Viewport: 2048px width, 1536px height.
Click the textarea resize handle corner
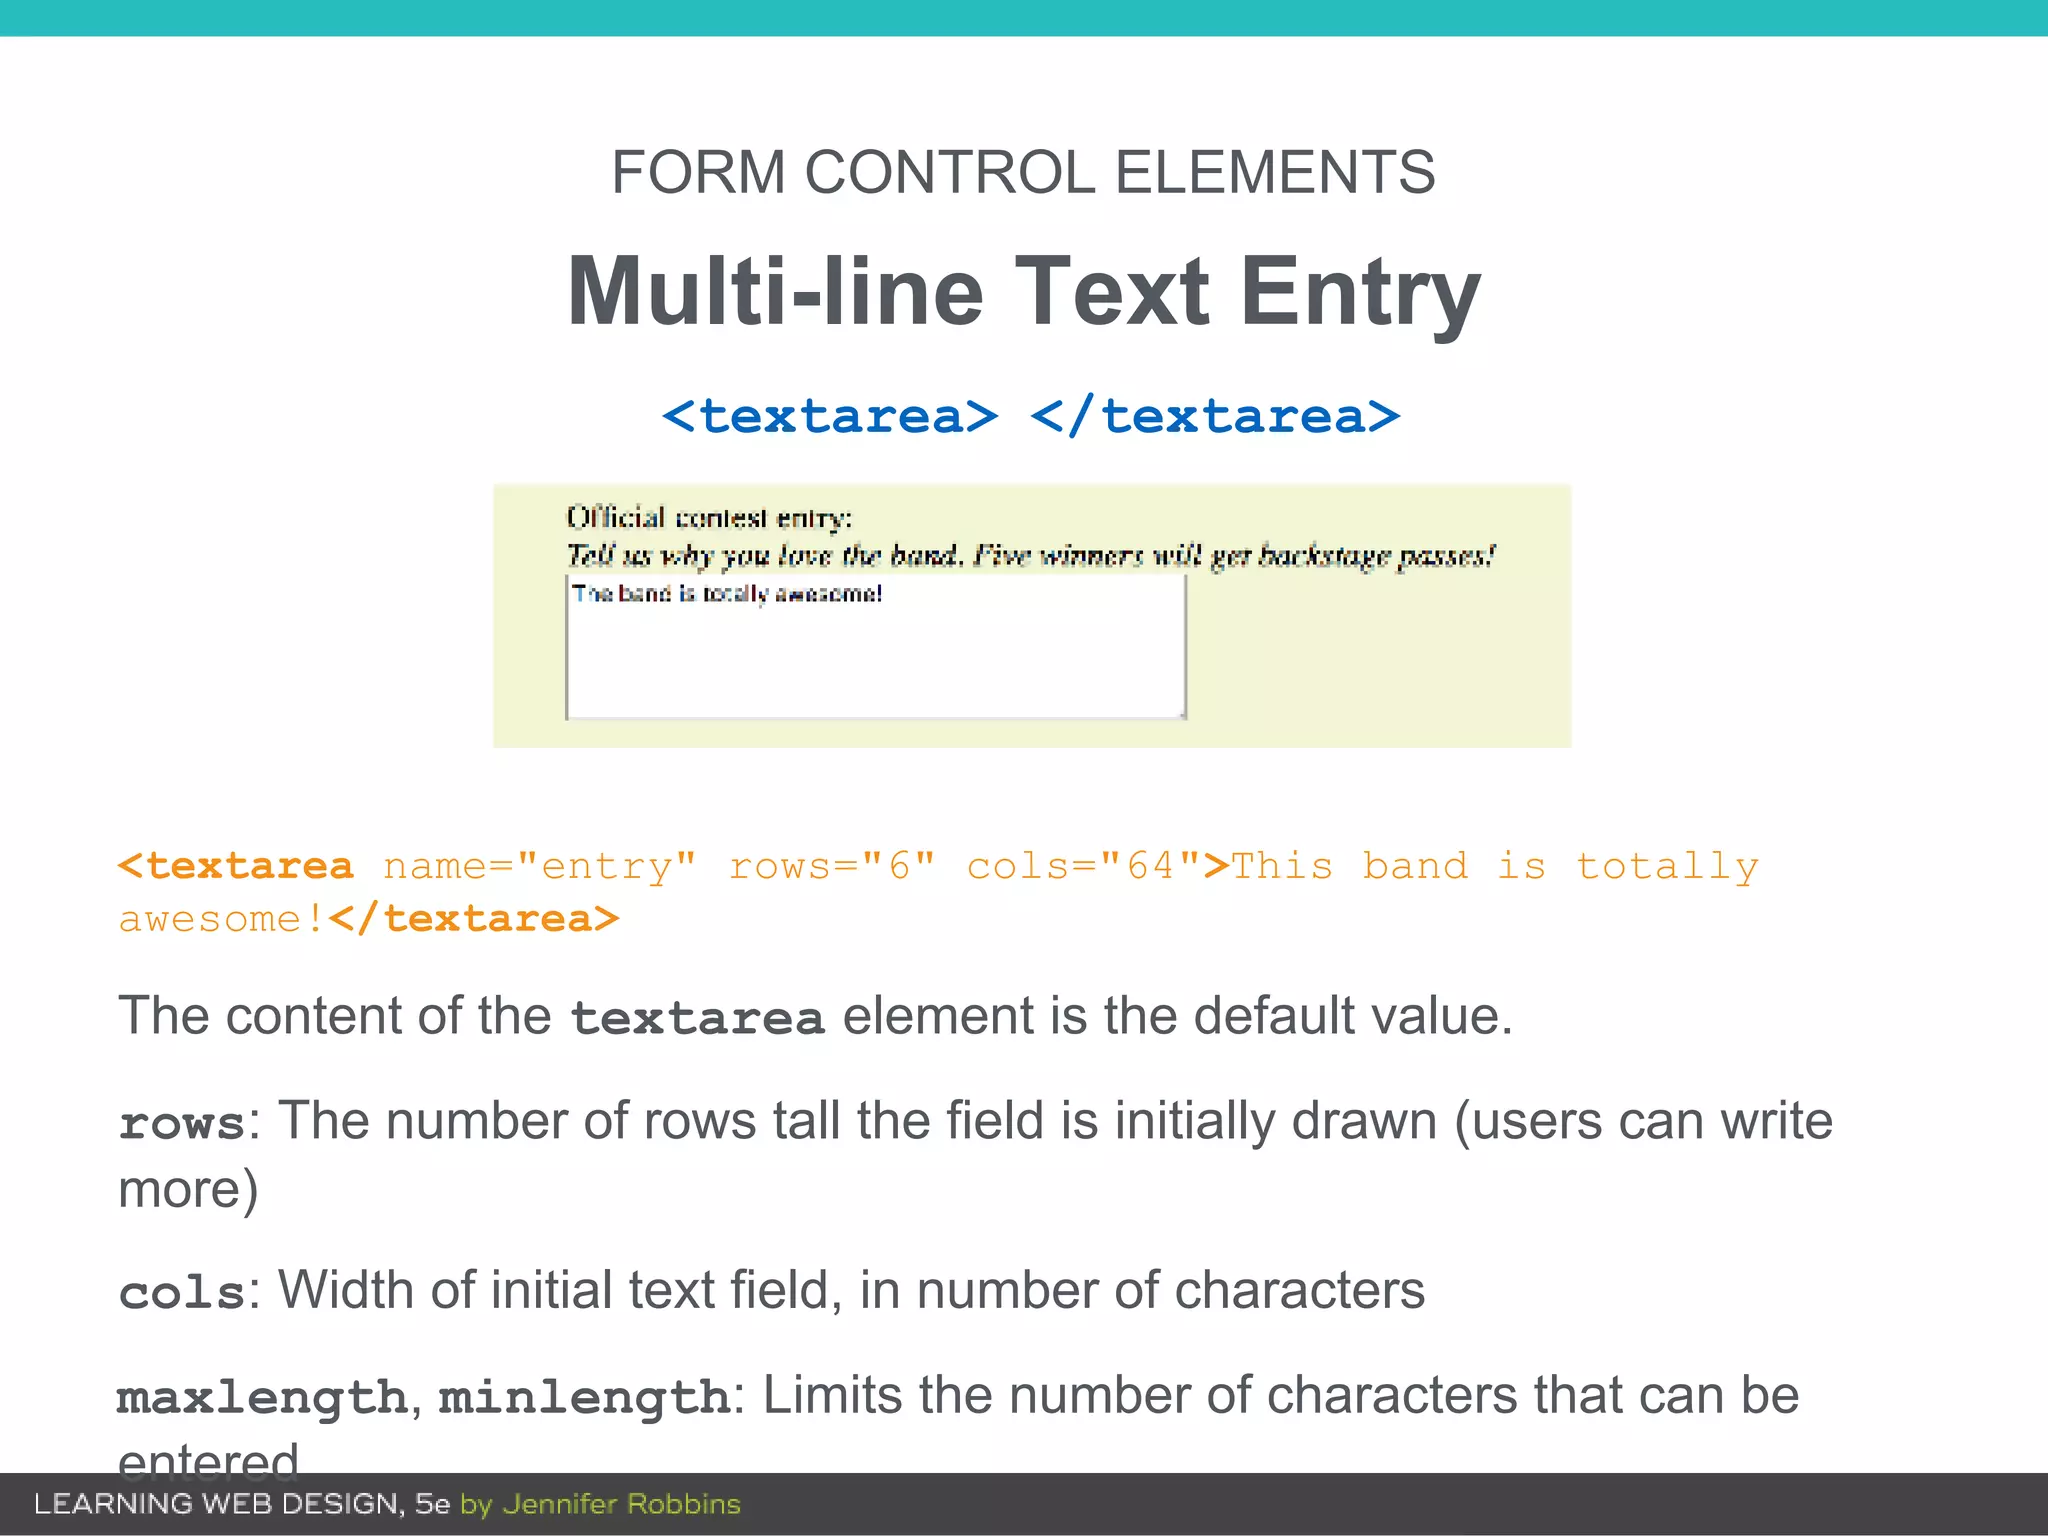tap(1183, 714)
